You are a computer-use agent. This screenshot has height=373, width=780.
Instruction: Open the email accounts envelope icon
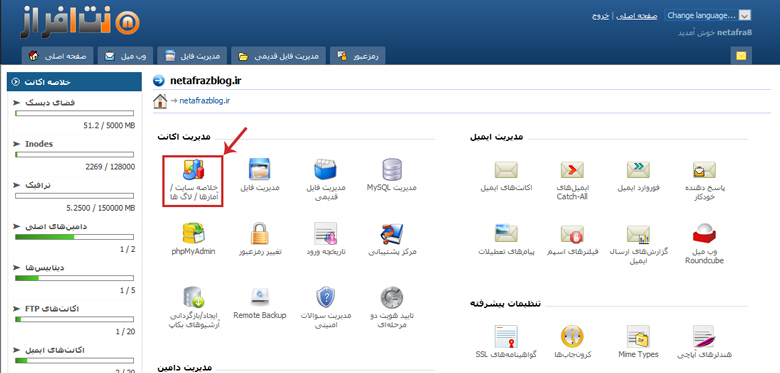coord(506,170)
